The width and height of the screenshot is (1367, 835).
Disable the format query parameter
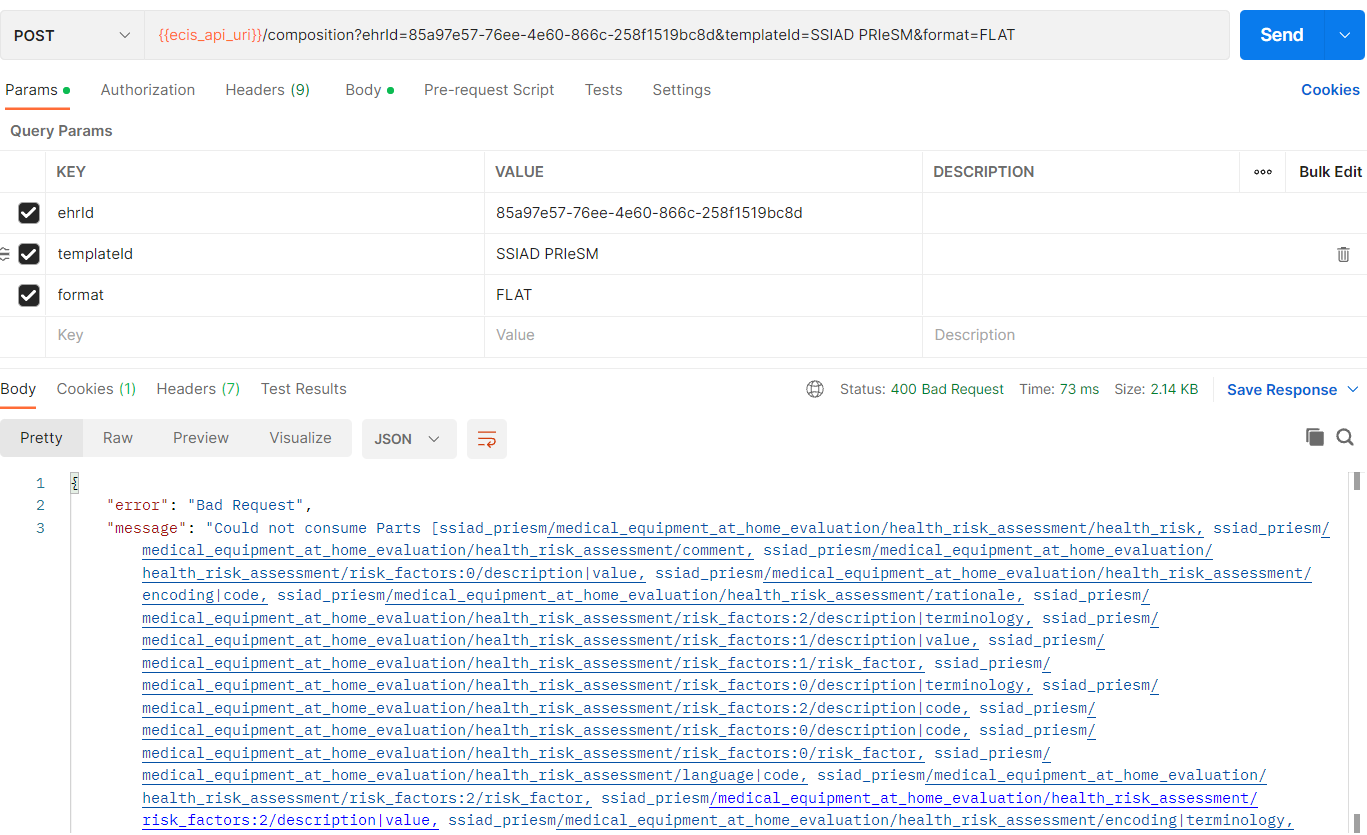coord(28,295)
